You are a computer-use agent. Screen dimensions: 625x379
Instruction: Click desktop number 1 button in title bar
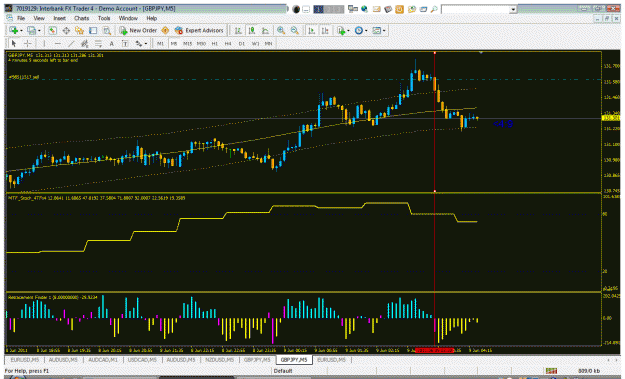pyautogui.click(x=318, y=9)
